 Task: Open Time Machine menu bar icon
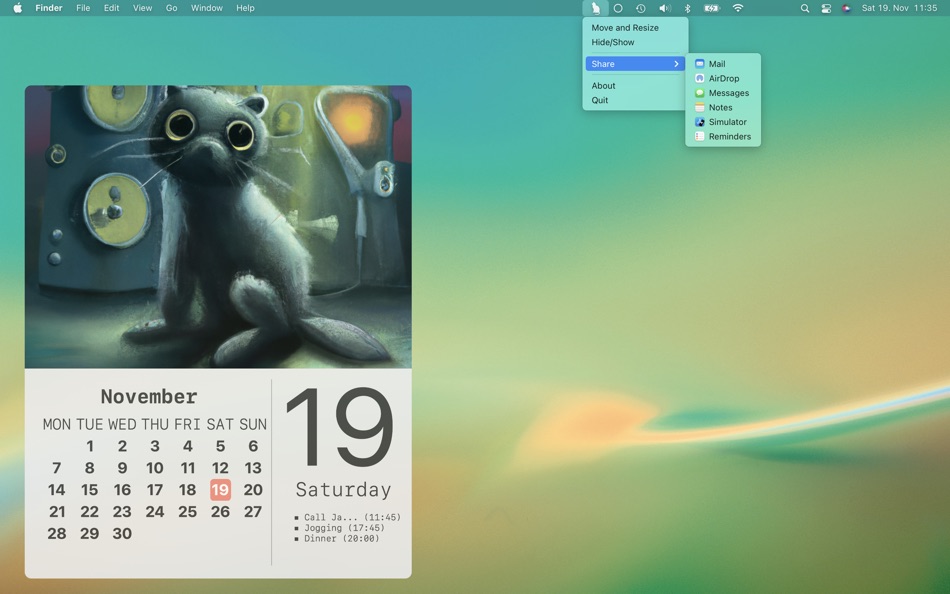640,8
